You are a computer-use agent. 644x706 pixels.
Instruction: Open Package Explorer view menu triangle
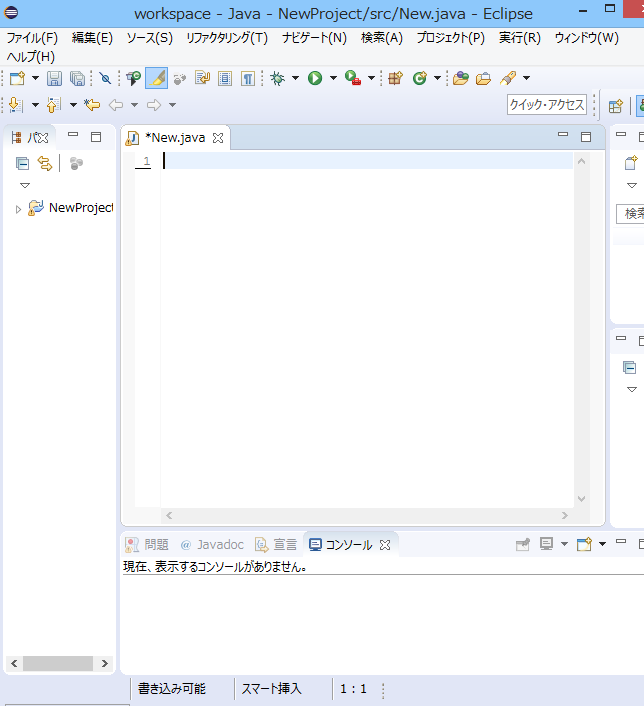coord(25,185)
